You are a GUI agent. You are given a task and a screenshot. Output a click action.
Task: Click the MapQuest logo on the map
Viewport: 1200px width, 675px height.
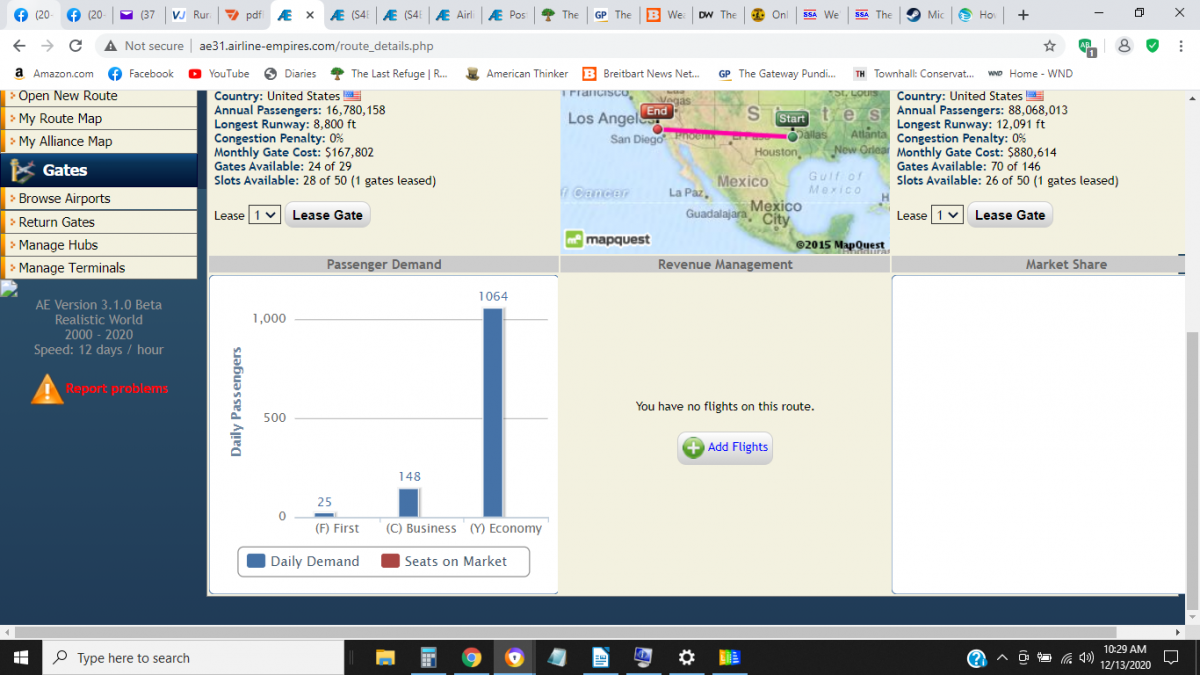(x=608, y=239)
